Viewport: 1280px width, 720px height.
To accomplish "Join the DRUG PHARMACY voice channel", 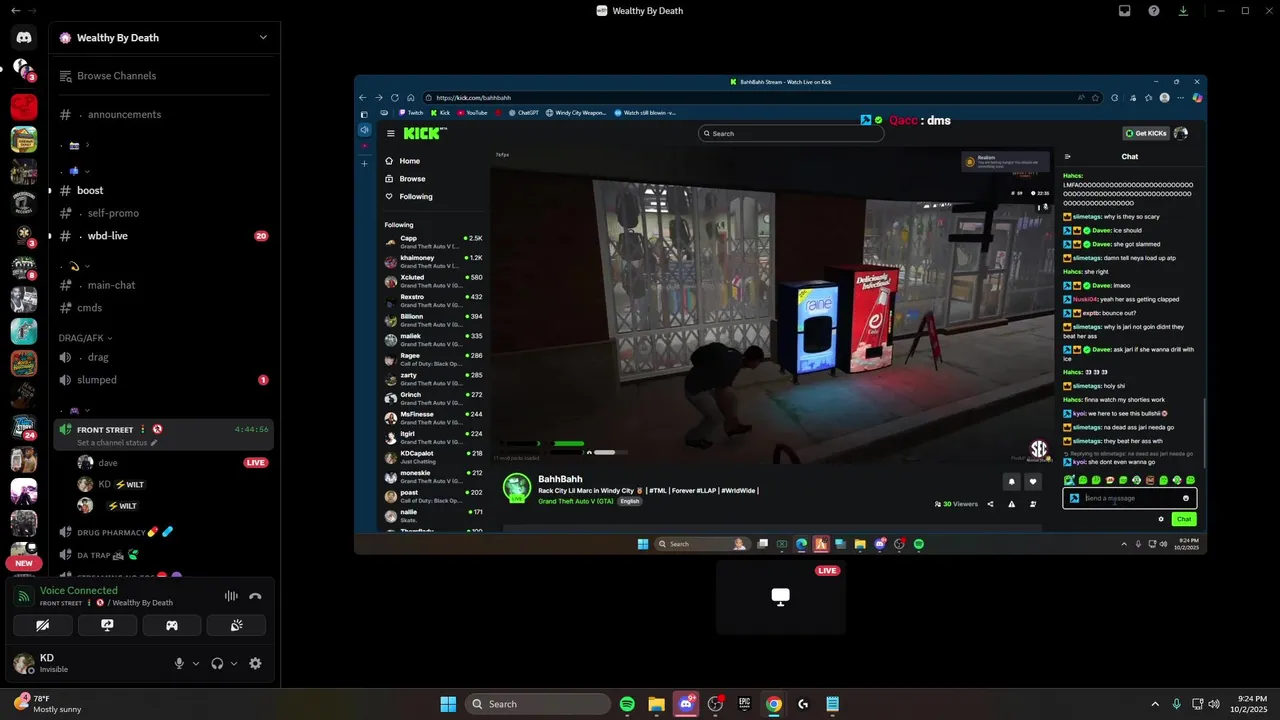I will (x=163, y=532).
